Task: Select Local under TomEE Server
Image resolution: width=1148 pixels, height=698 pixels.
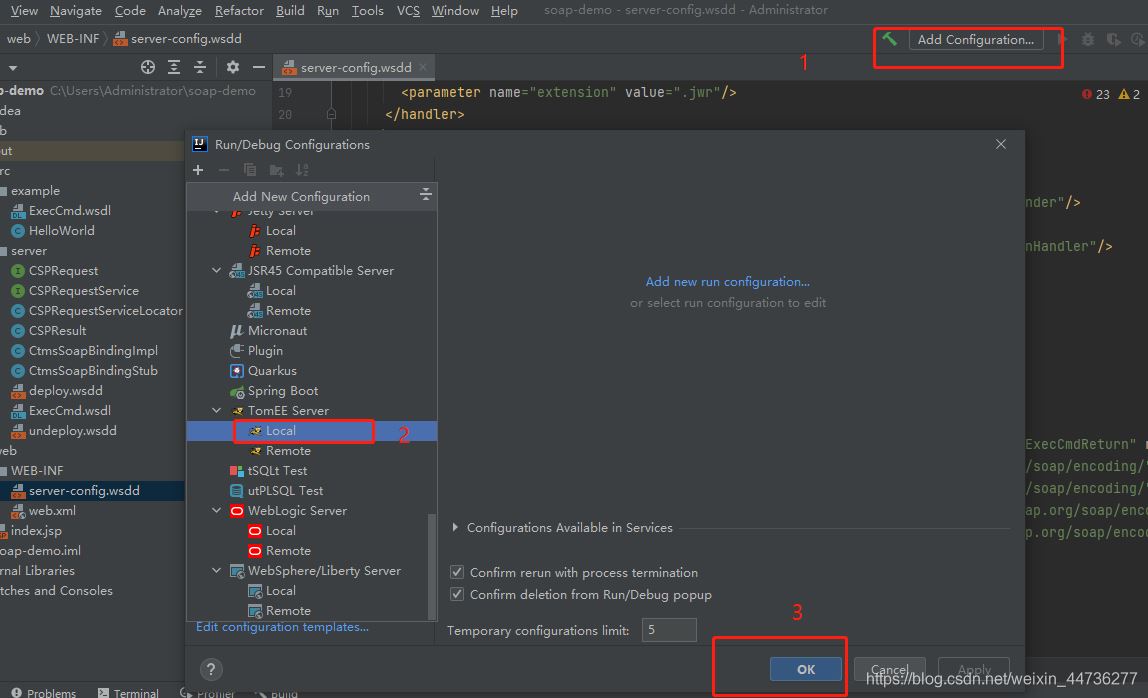Action: pos(281,431)
